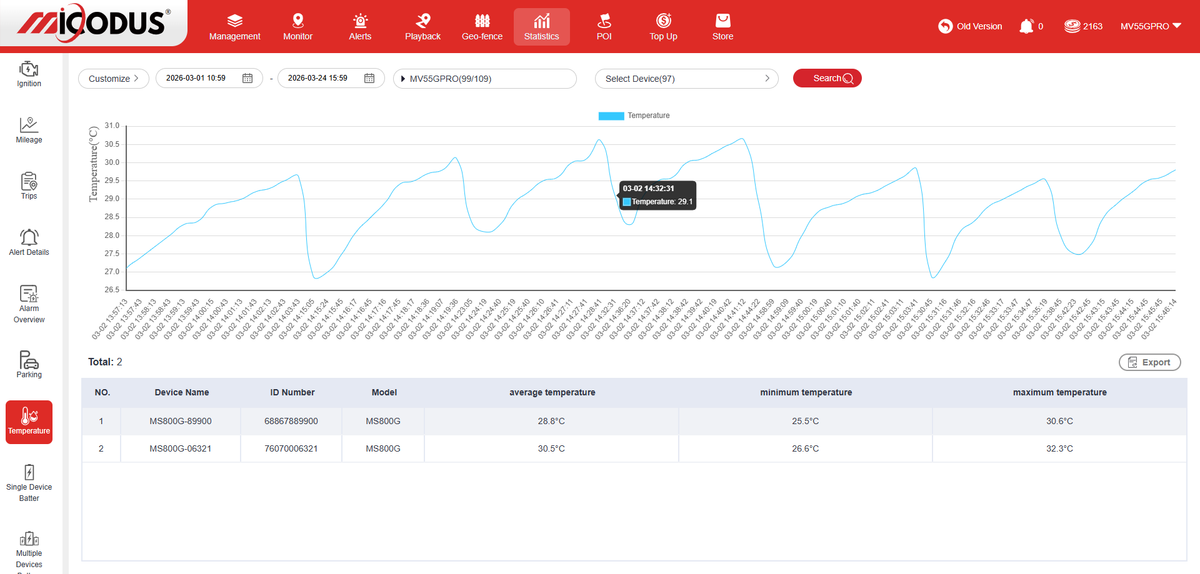Screen dimensions: 1200x574
Task: Click minimum temperature 26.6°C cell
Action: click(x=804, y=449)
